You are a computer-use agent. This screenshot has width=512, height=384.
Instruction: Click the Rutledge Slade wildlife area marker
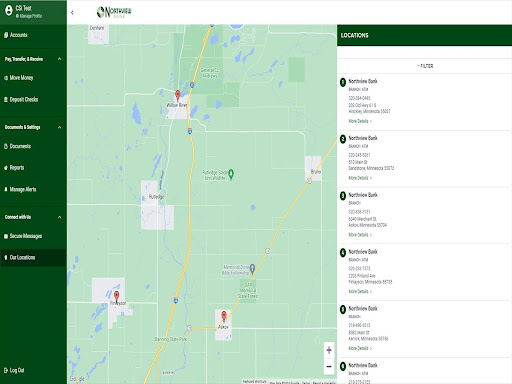coord(231,174)
